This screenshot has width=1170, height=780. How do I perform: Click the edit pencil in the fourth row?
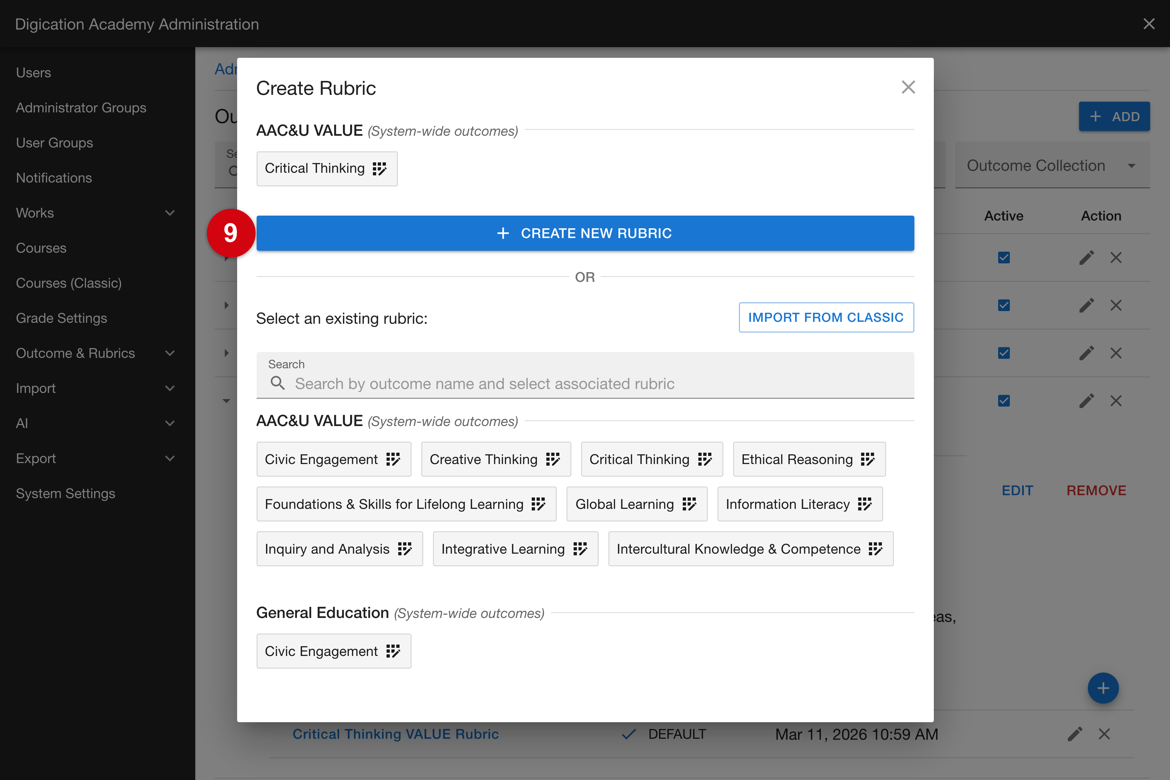click(1086, 401)
